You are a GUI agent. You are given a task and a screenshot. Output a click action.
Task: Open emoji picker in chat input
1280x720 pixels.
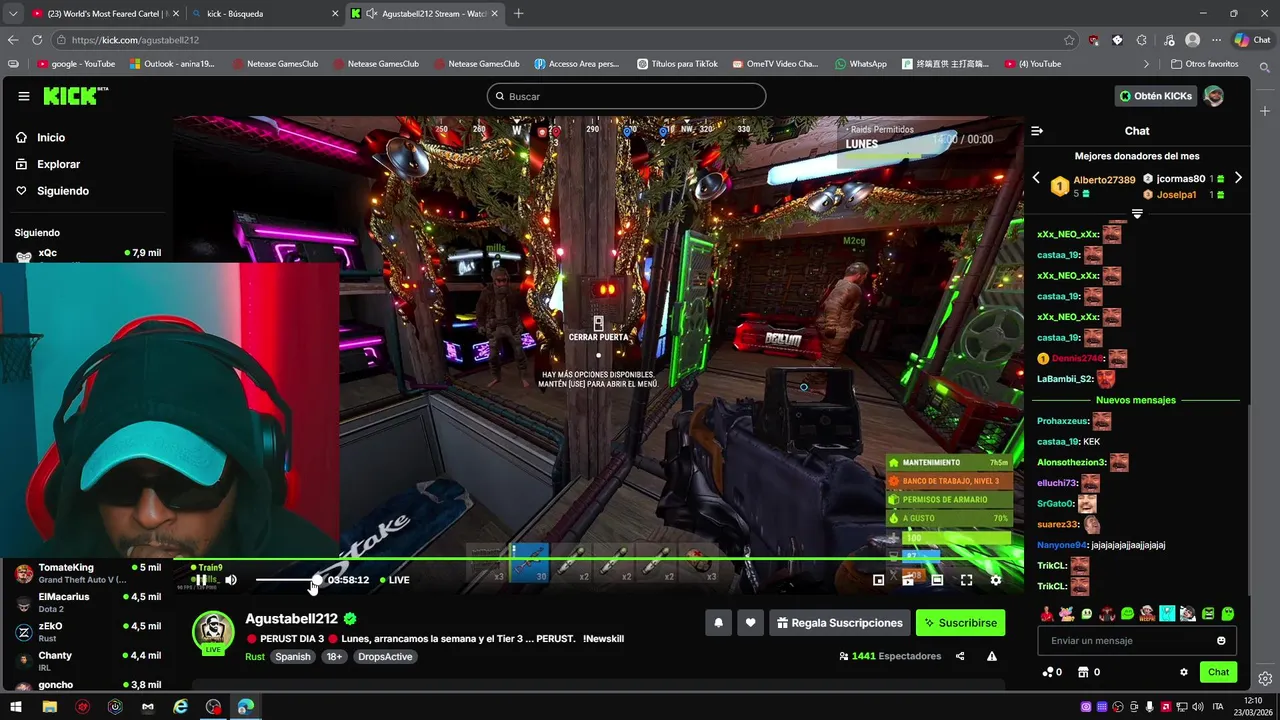1221,641
